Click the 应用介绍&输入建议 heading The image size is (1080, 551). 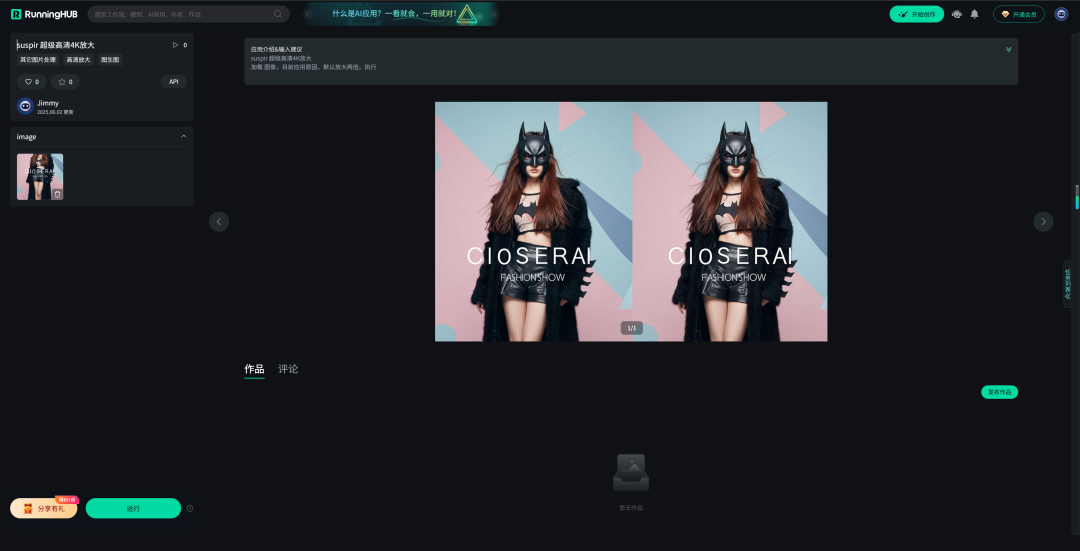tap(276, 50)
